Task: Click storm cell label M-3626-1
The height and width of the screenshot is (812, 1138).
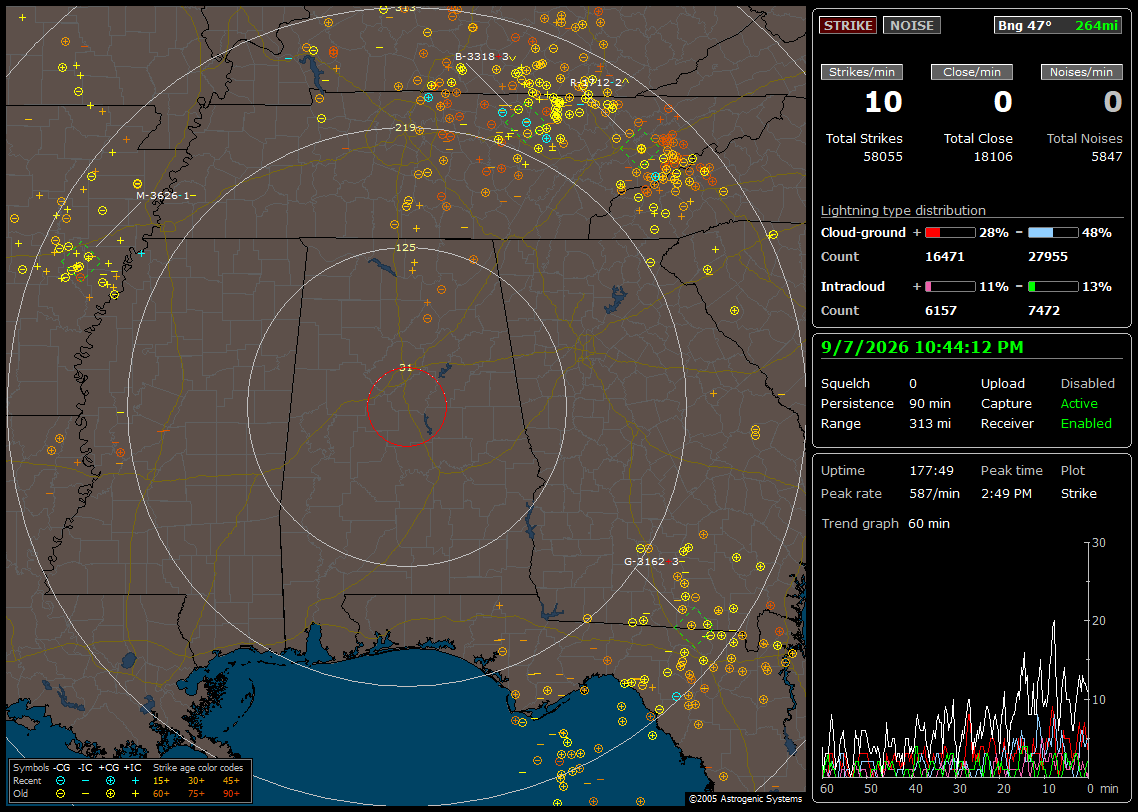Action: tap(163, 195)
